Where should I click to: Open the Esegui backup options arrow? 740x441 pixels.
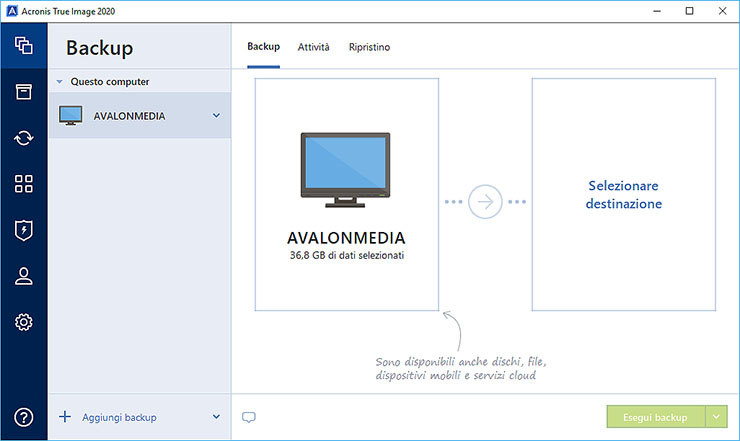click(717, 417)
